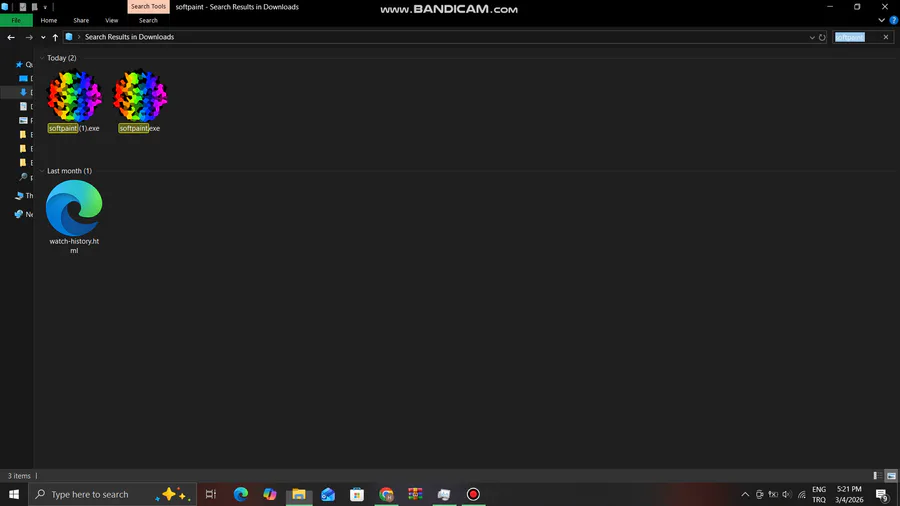Select Desktop icon in navigation pane

click(23, 79)
